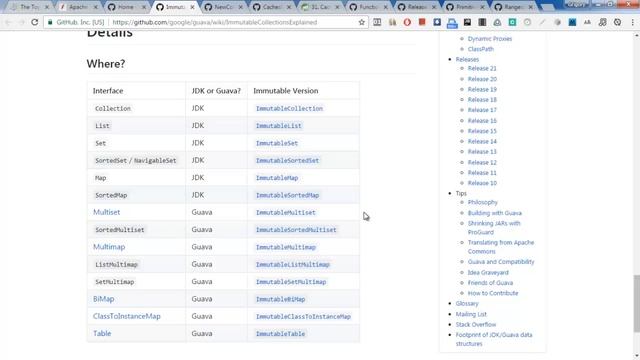The width and height of the screenshot is (640, 360).
Task: Close the Immutable GitHub tab
Action: coord(192,7)
